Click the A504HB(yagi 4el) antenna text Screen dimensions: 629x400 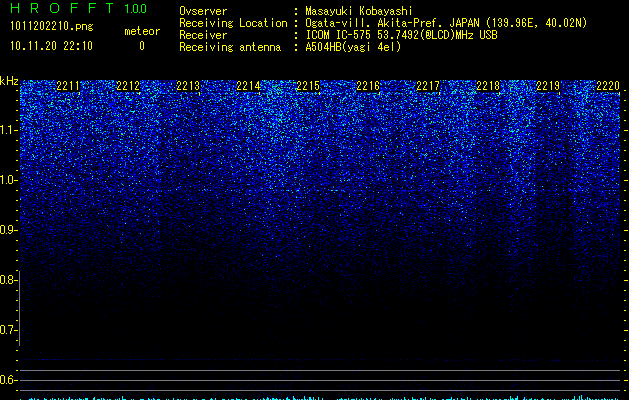point(353,47)
